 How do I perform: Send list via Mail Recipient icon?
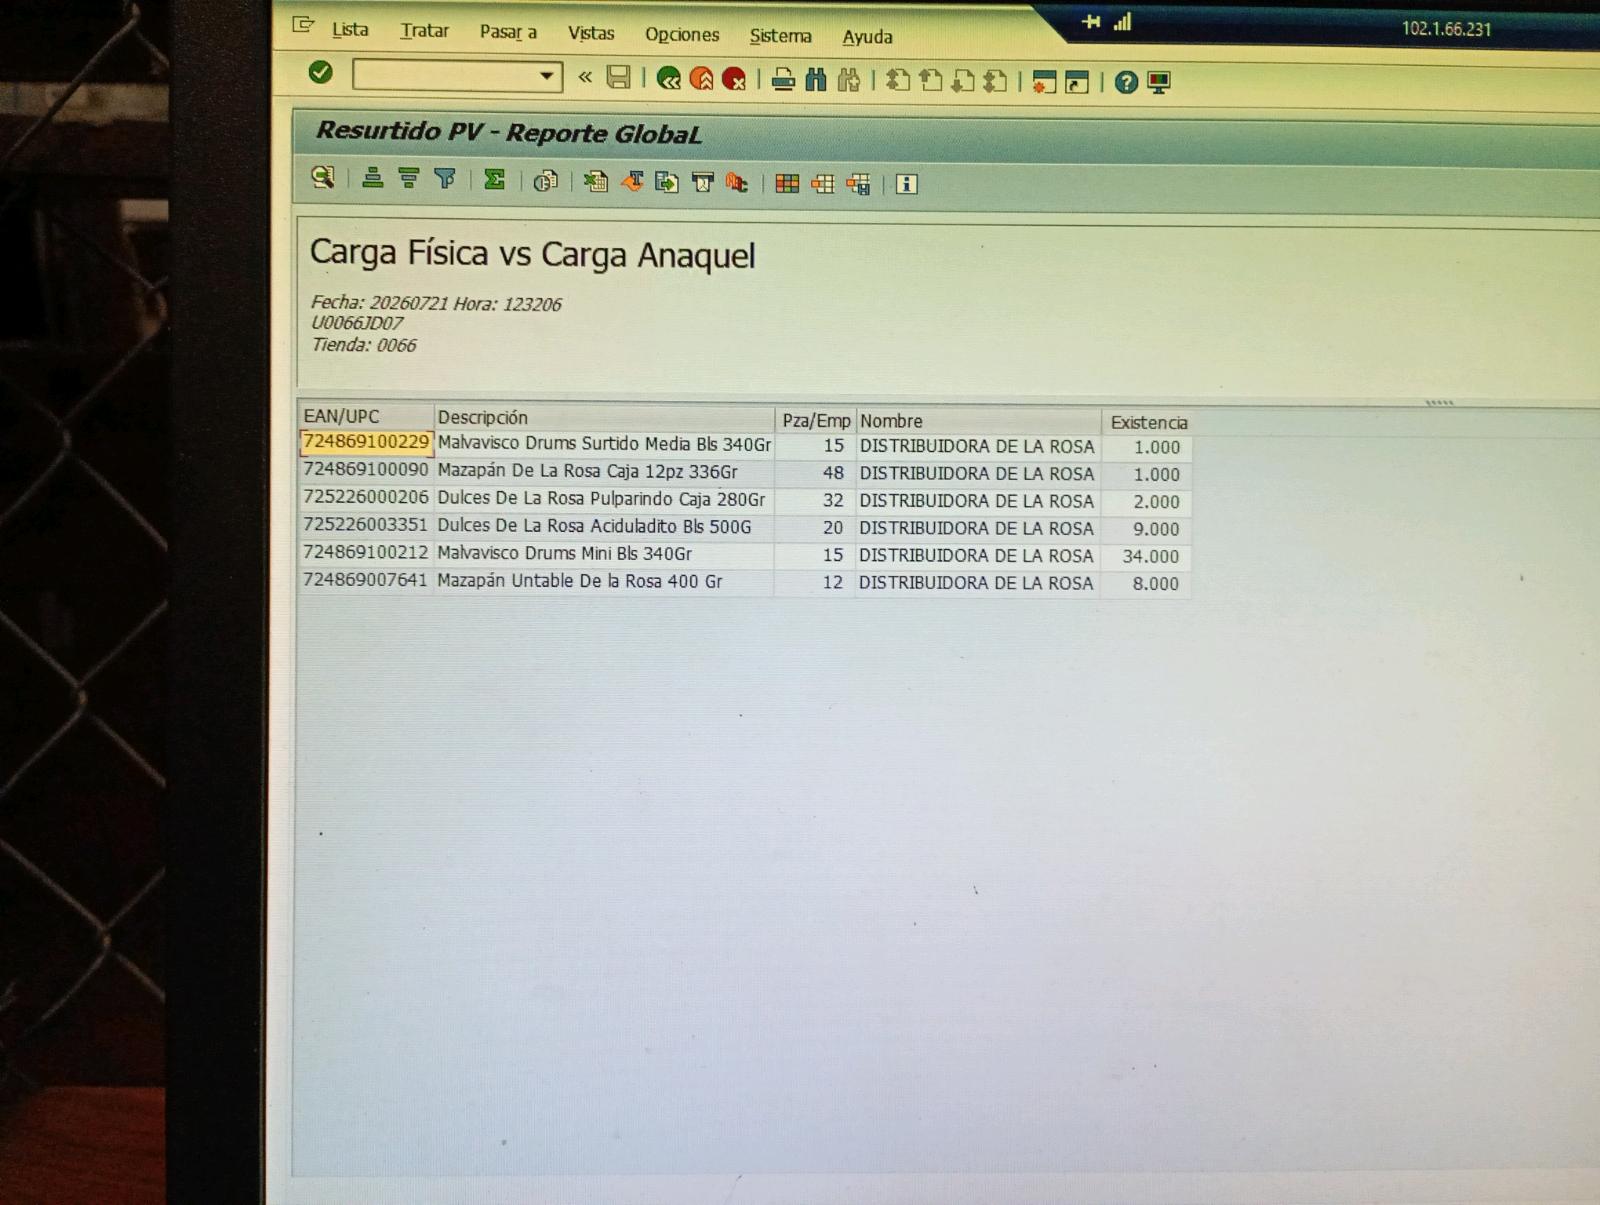coord(702,182)
